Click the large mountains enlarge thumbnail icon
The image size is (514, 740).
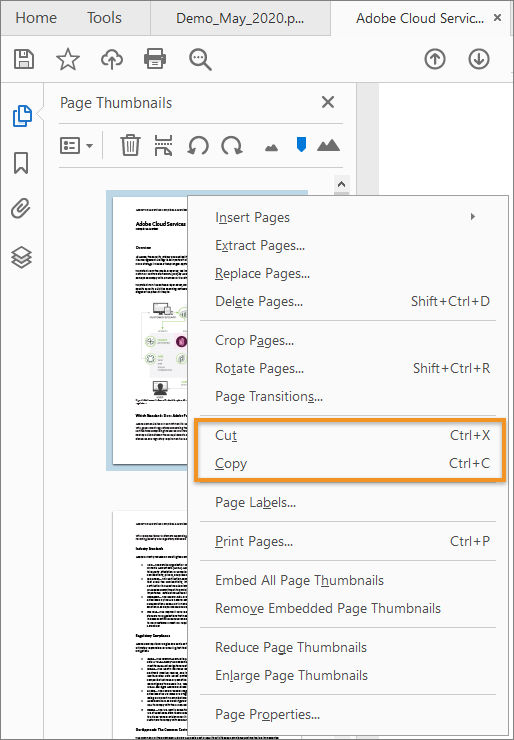(x=329, y=145)
